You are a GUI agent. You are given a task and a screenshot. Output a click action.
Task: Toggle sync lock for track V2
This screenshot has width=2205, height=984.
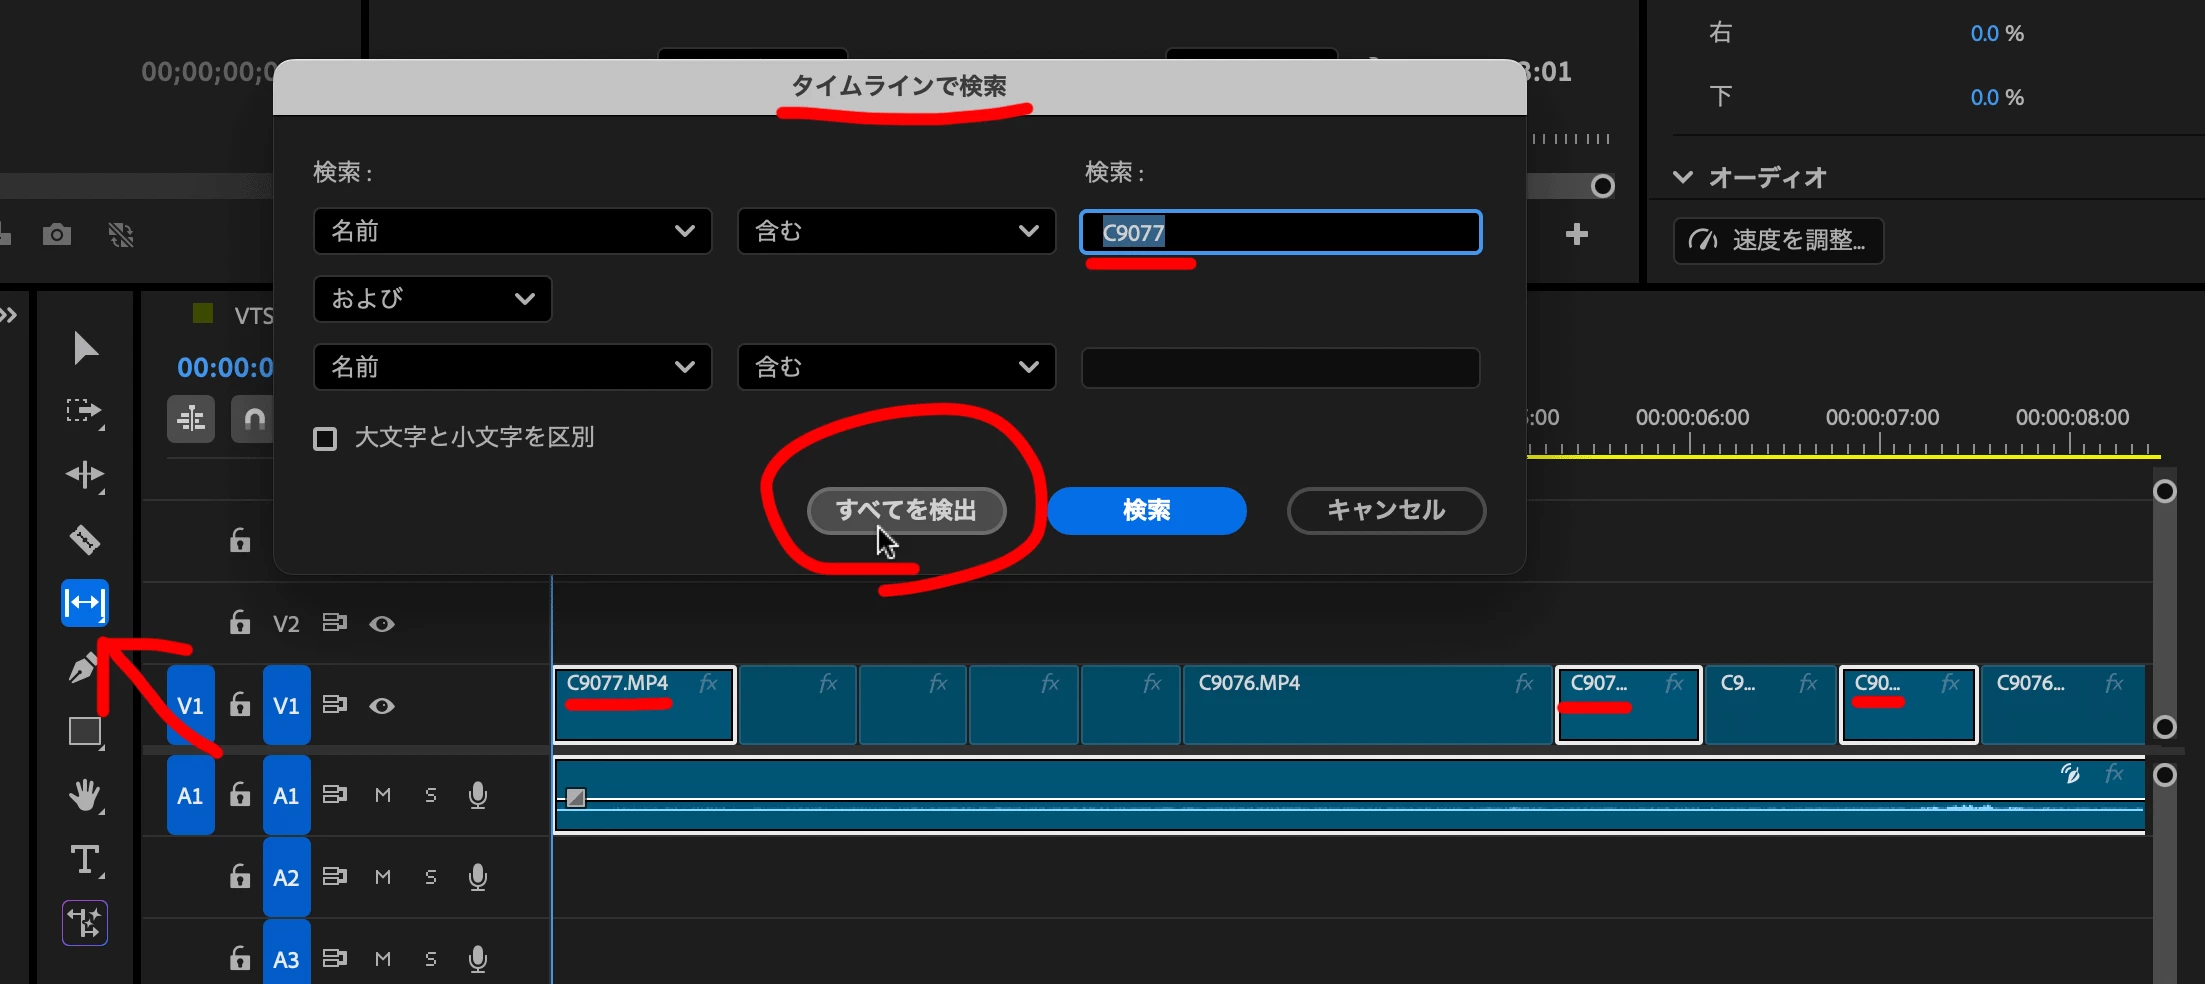335,623
